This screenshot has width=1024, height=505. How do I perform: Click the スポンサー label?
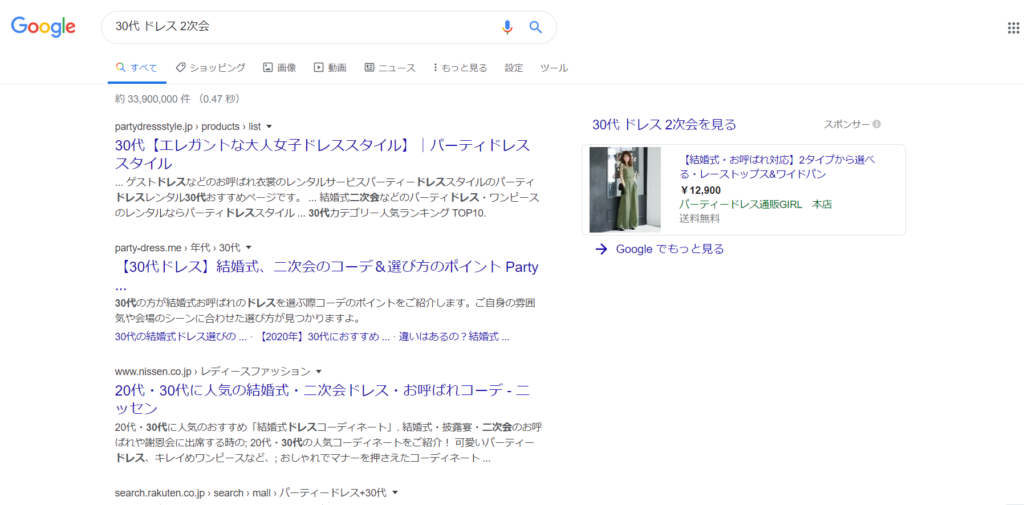click(846, 124)
